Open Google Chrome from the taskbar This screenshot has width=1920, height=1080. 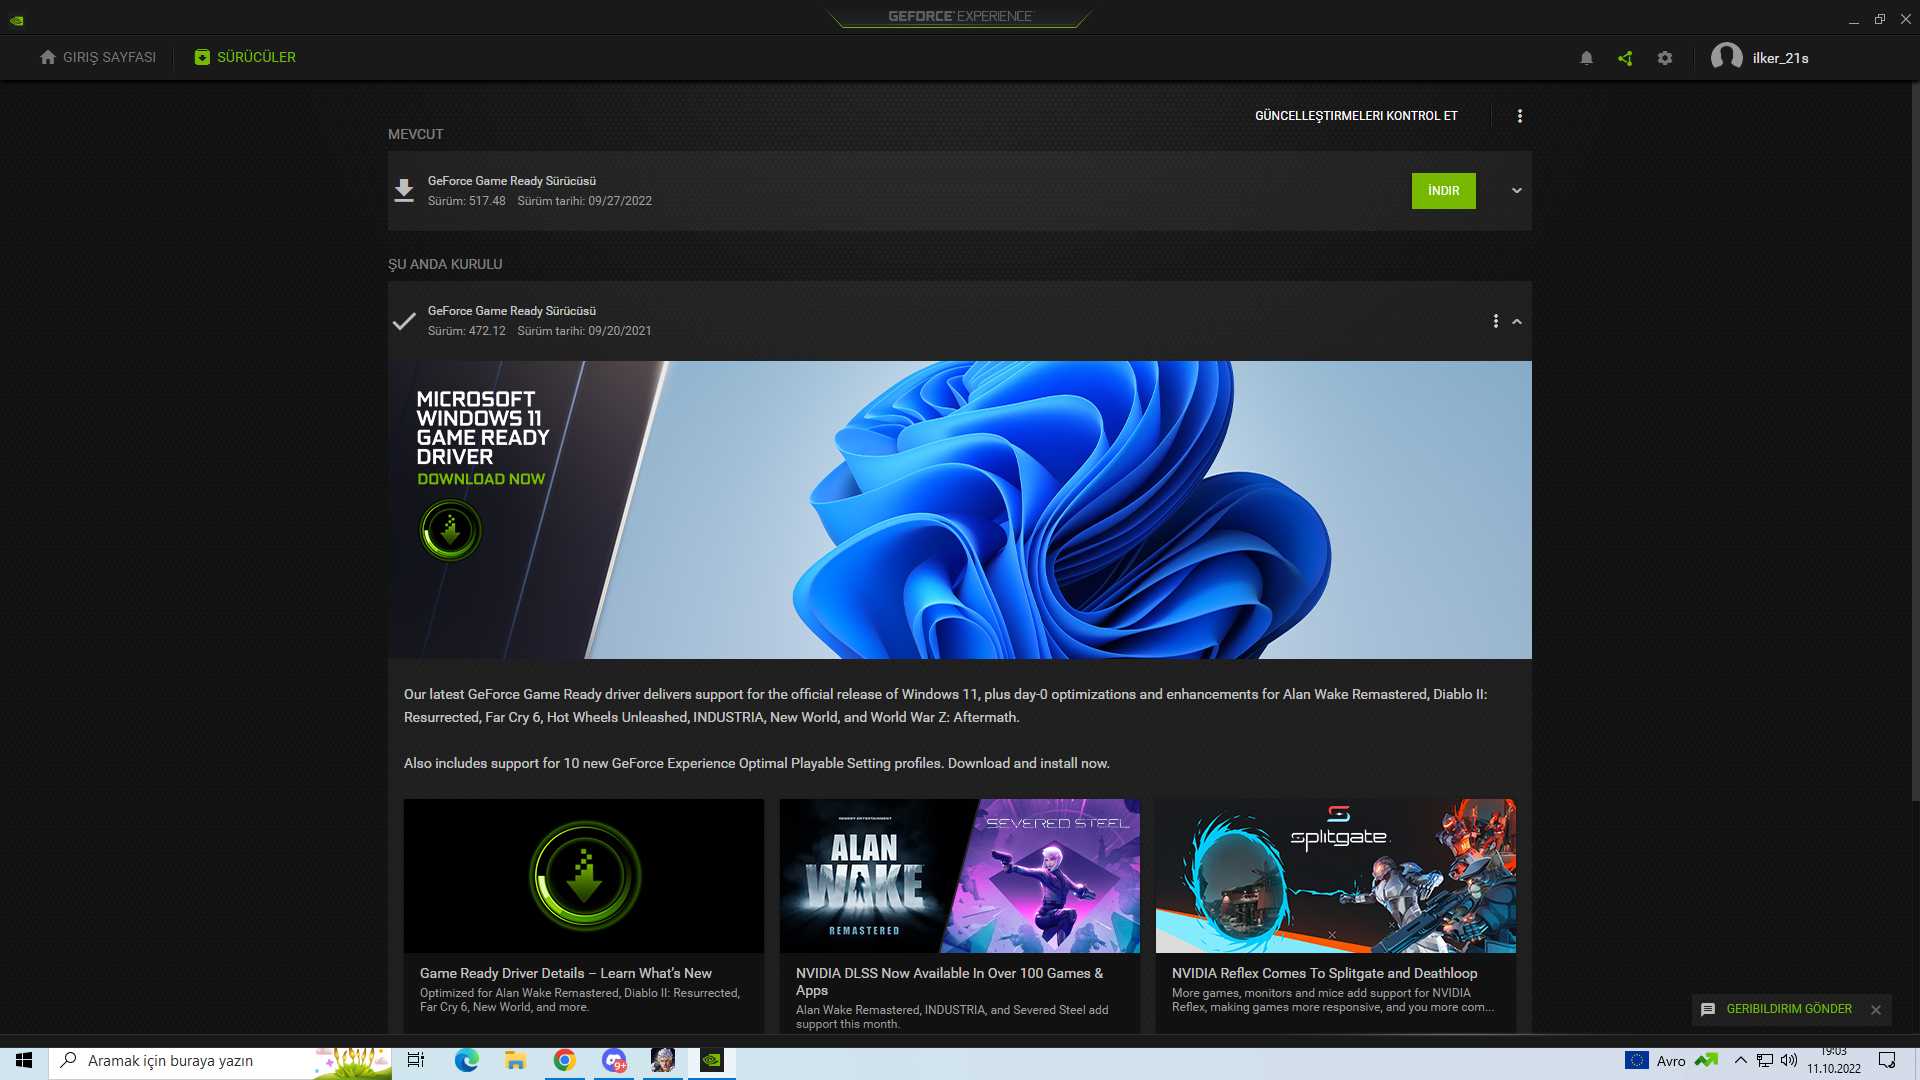[565, 1060]
